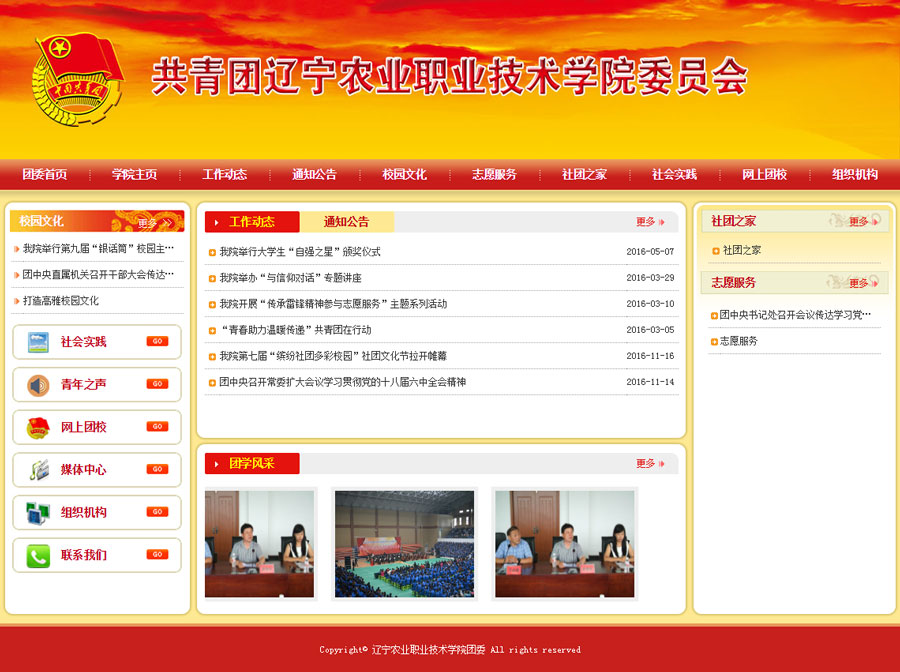The height and width of the screenshot is (672, 900).
Task: Click the 社团之家 right panel heading
Action: tap(734, 221)
